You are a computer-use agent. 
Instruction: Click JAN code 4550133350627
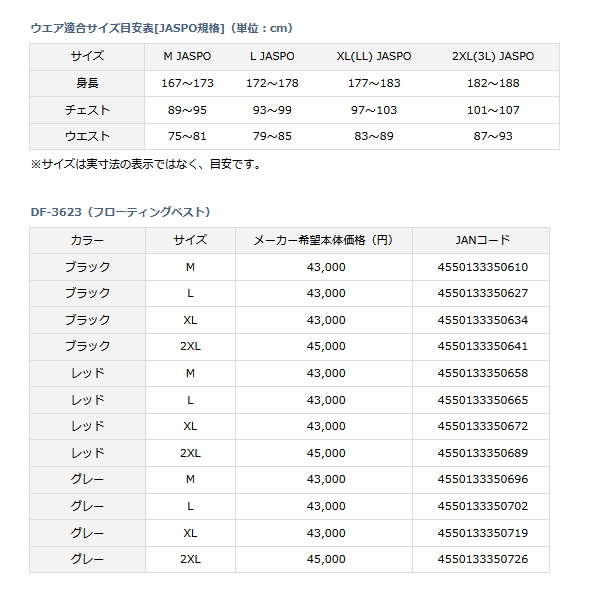tap(483, 293)
